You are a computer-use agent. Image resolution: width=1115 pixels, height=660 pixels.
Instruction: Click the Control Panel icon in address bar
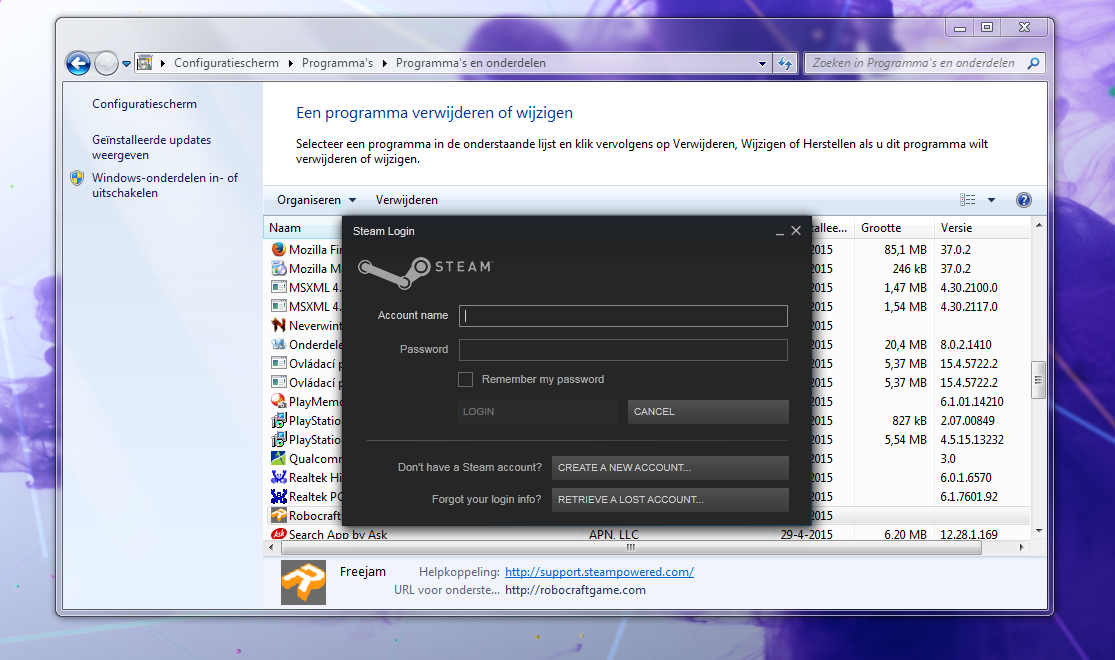click(x=144, y=63)
